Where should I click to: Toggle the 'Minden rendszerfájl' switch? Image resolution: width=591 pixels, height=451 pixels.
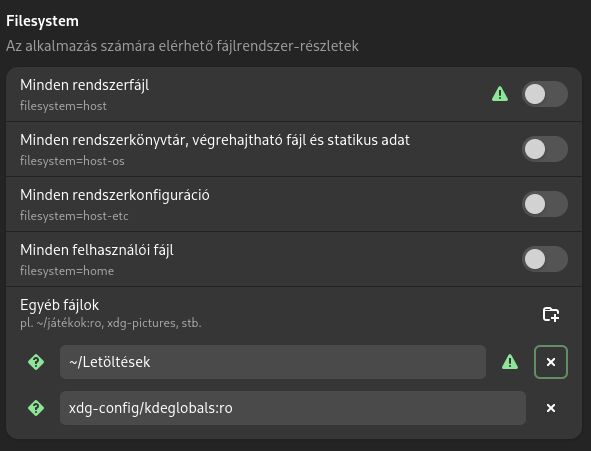click(545, 94)
